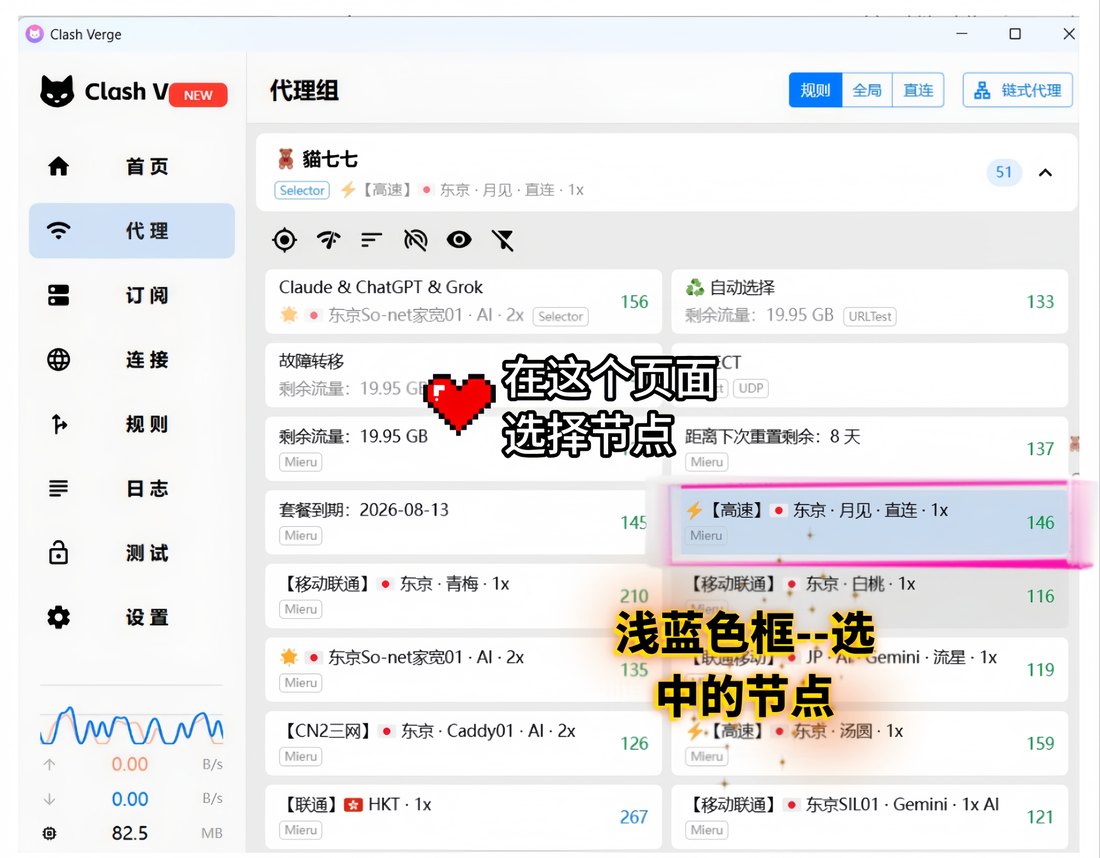Viewport: 1100px width, 858px height.
Task: Click the crossed-out signal delay URL icon
Action: (x=415, y=240)
